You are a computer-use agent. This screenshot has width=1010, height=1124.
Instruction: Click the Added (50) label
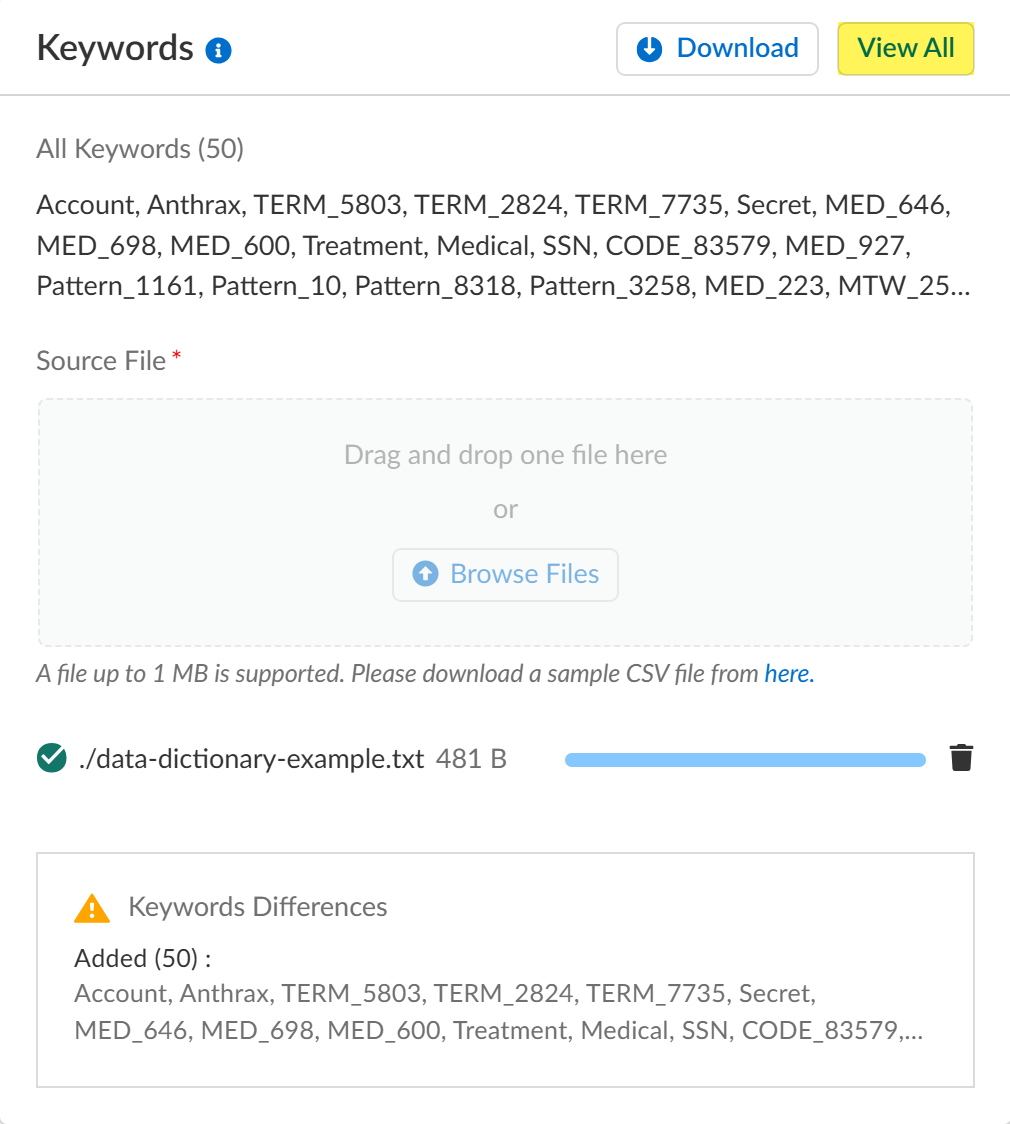pyautogui.click(x=143, y=958)
